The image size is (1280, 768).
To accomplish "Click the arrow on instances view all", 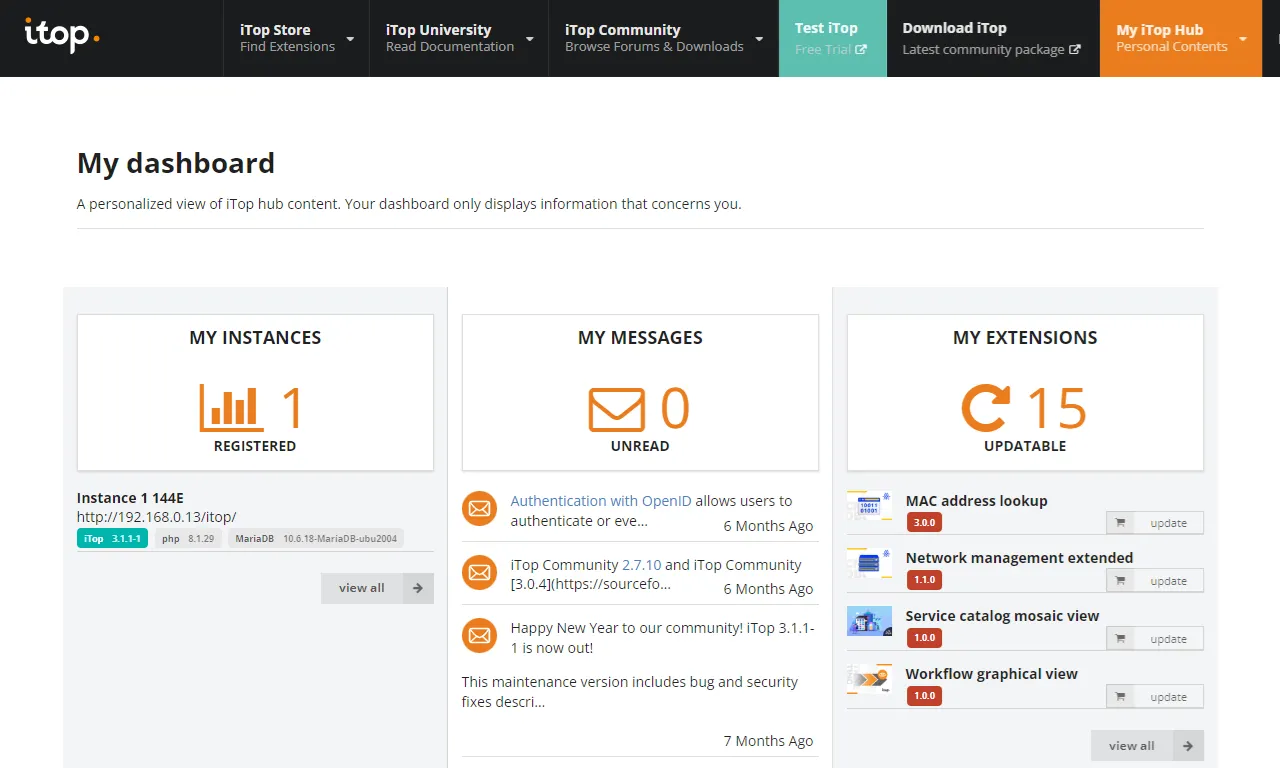I will point(418,588).
